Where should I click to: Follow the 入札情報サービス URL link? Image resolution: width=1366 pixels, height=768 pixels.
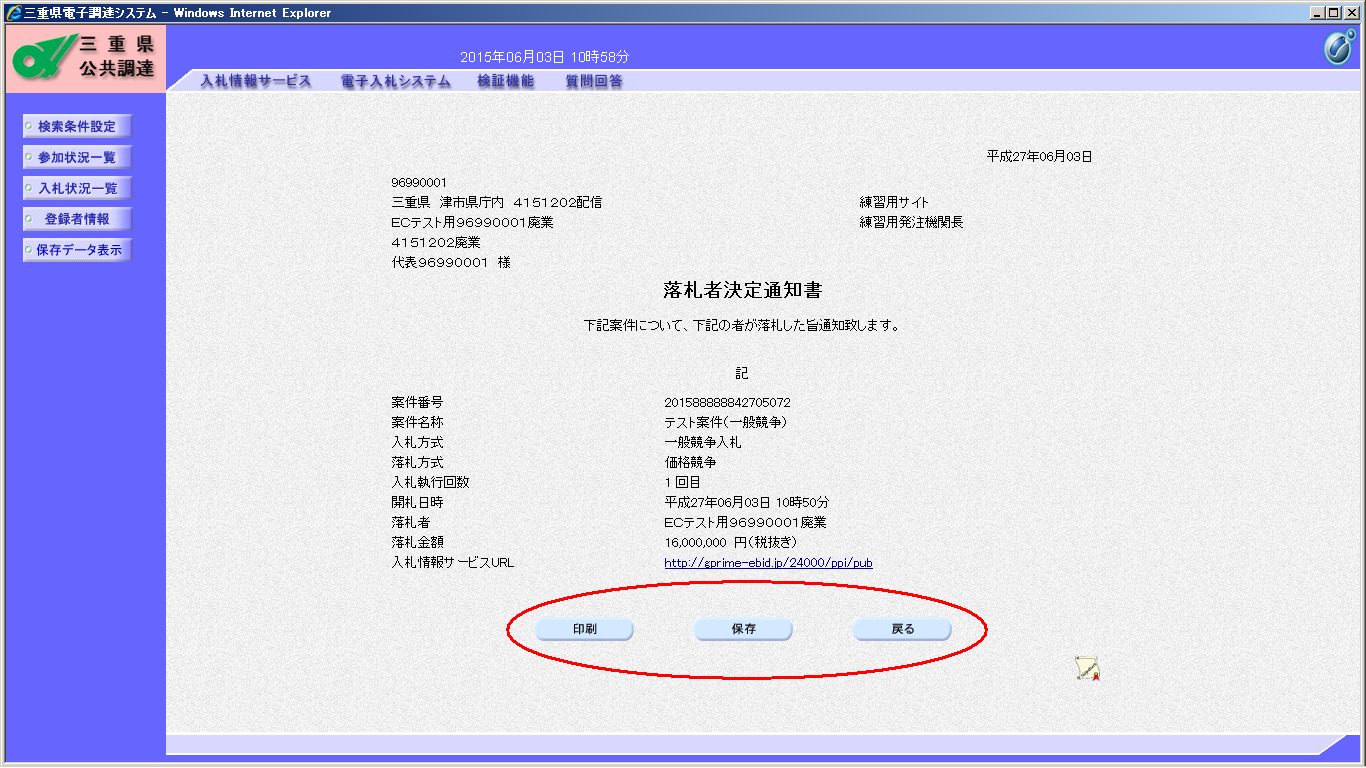(x=768, y=563)
